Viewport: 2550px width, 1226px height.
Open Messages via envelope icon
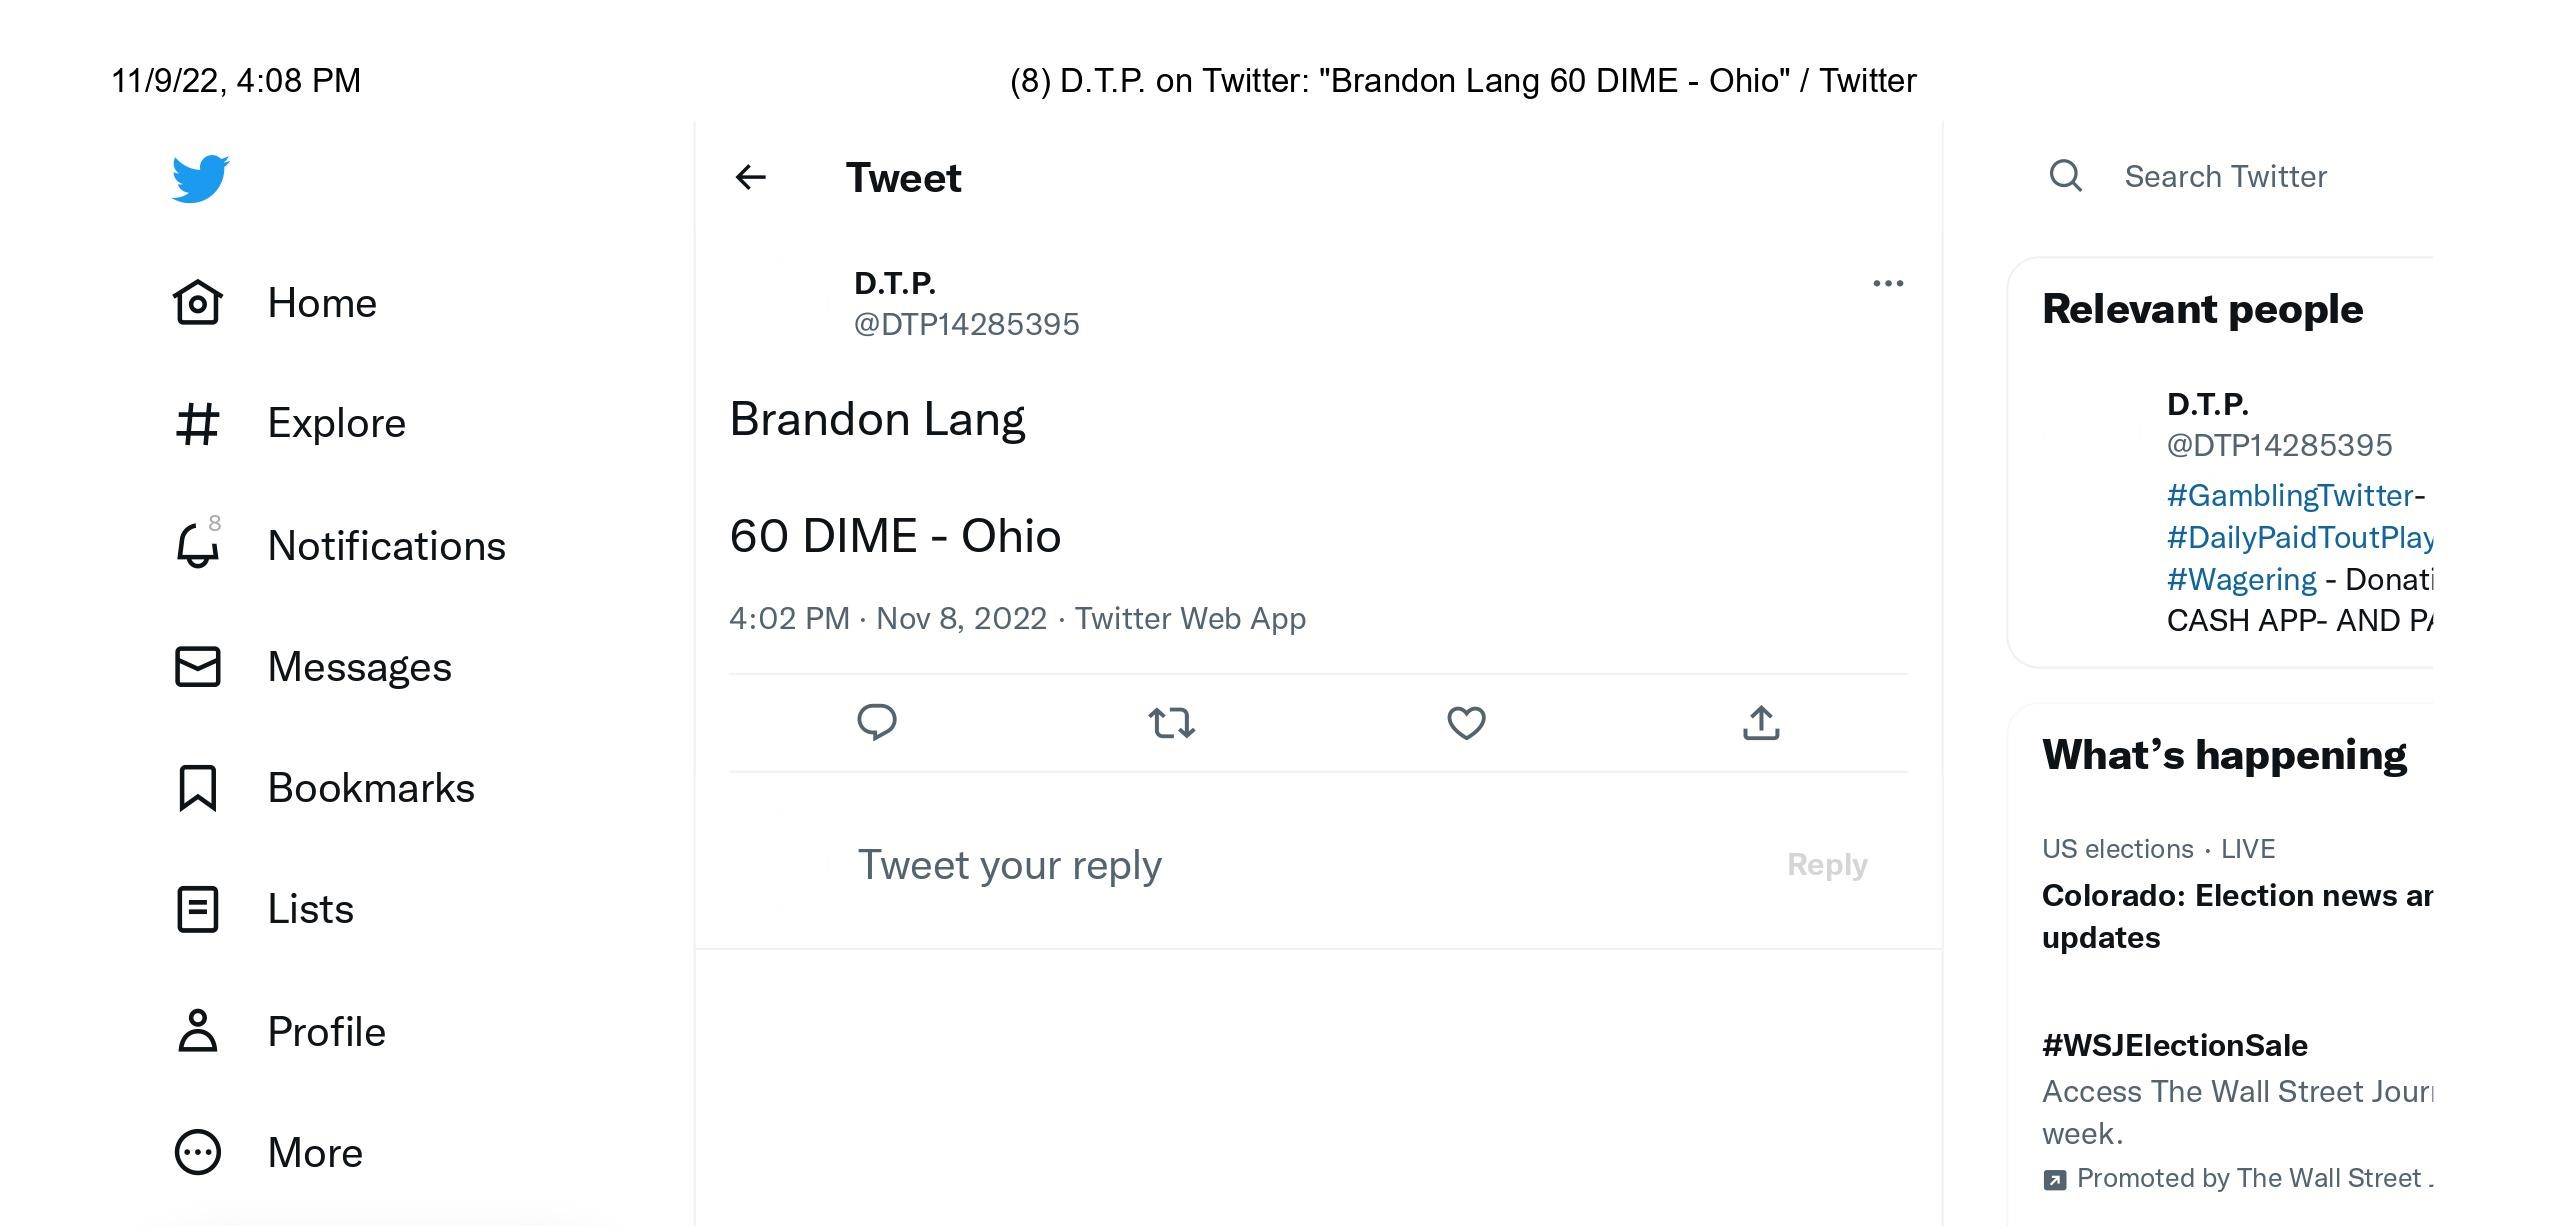pos(198,666)
